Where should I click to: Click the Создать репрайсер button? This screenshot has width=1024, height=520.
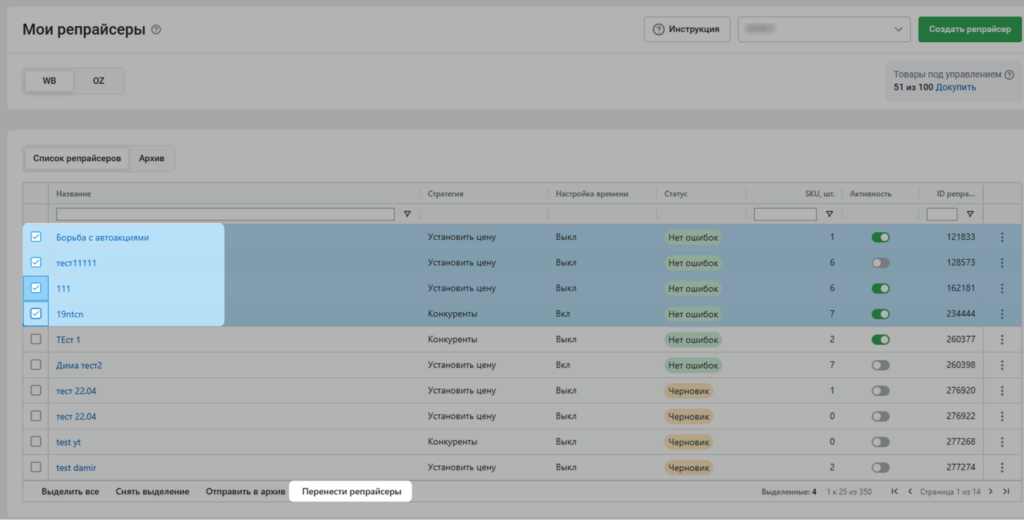969,29
